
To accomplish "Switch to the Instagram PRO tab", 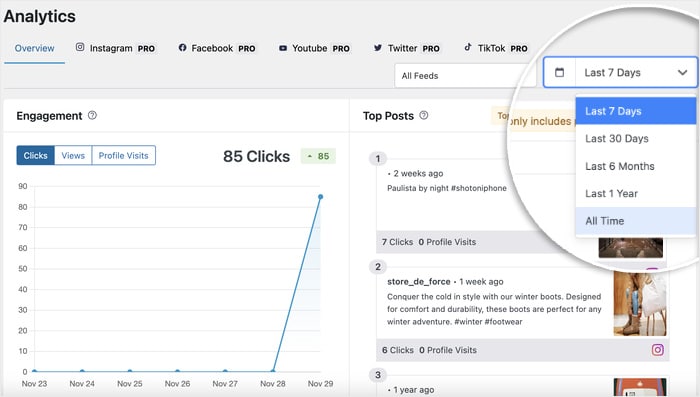I will point(115,48).
